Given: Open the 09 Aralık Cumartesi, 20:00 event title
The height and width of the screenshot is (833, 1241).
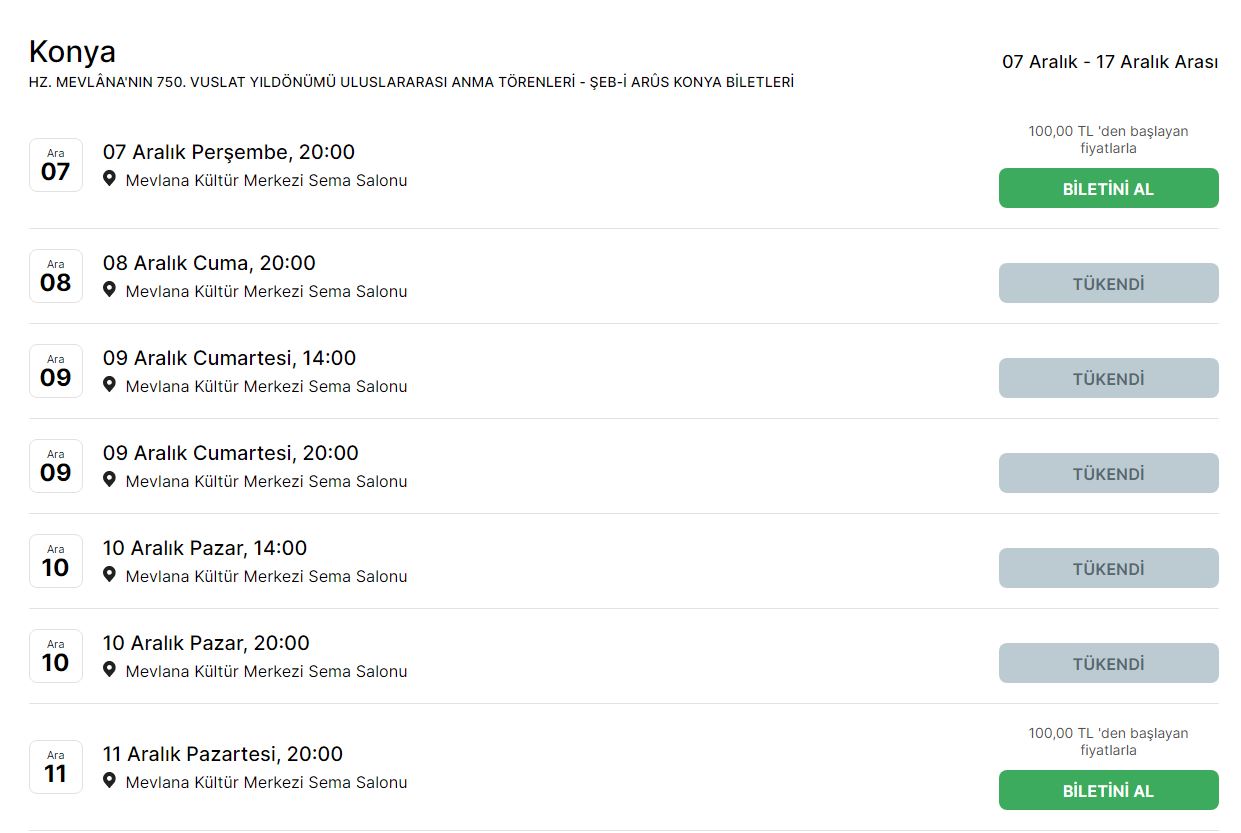Looking at the screenshot, I should tap(230, 453).
